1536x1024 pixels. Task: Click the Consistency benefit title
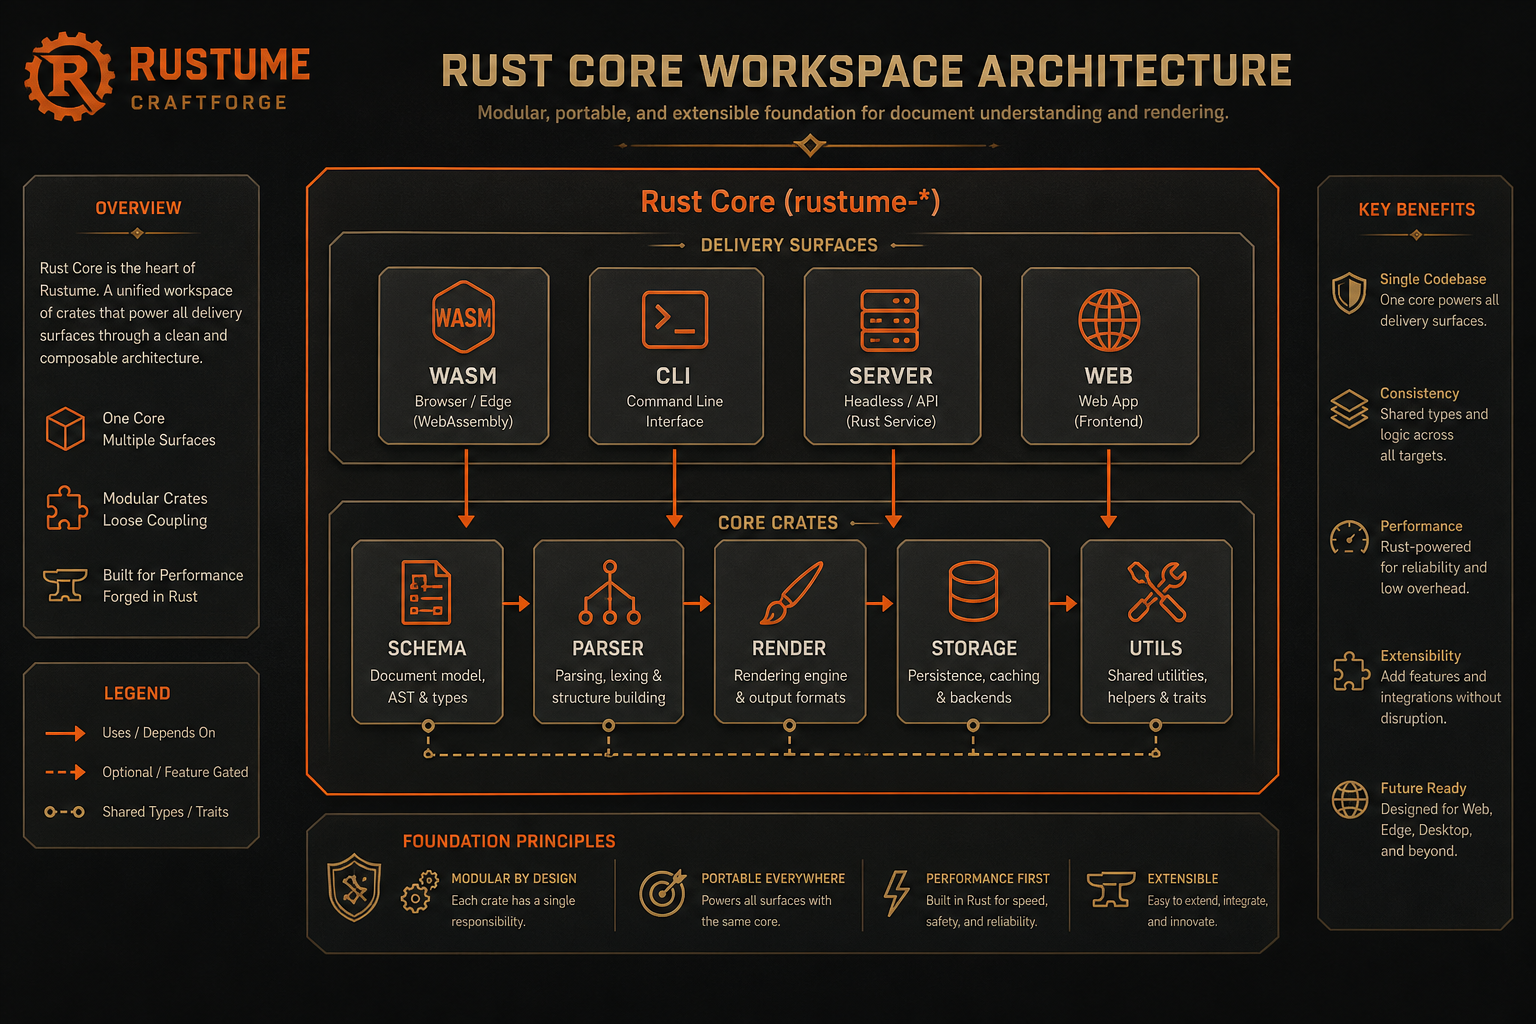(1419, 393)
